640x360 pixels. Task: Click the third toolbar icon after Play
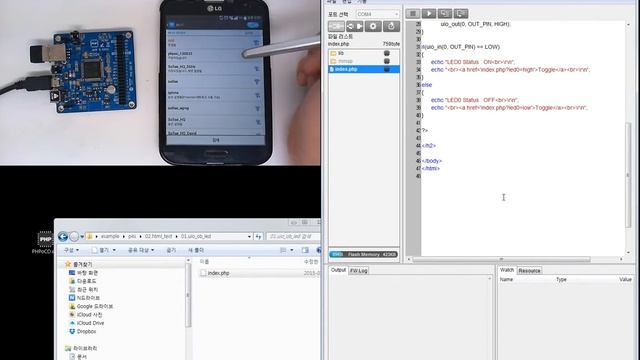[444, 13]
